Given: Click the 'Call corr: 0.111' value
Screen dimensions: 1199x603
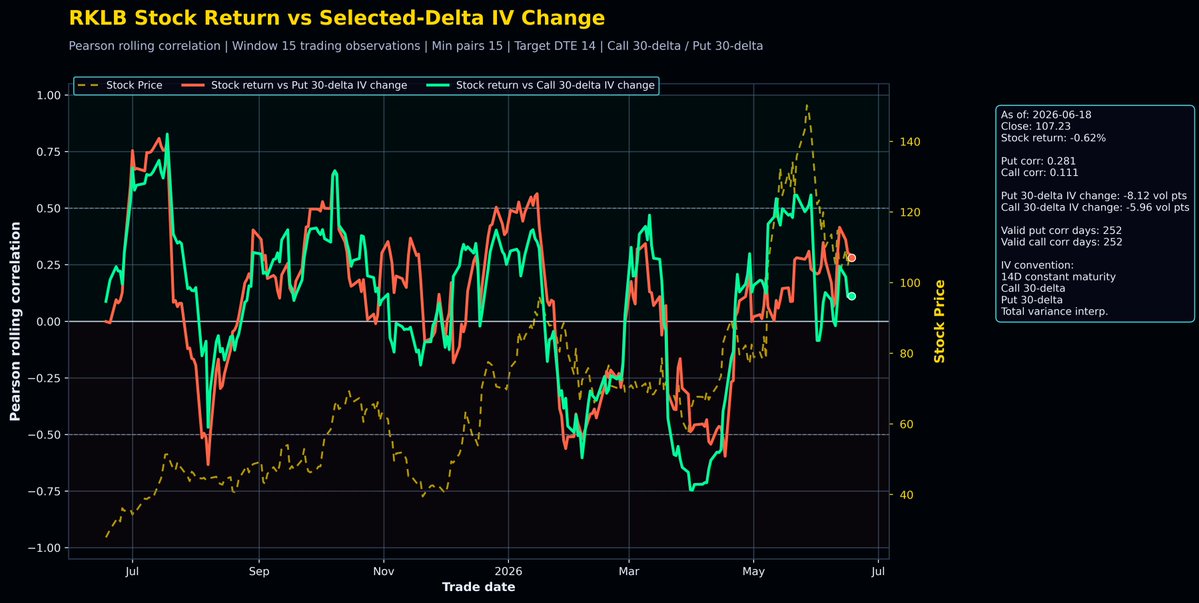Looking at the screenshot, I should click(x=1040, y=173).
